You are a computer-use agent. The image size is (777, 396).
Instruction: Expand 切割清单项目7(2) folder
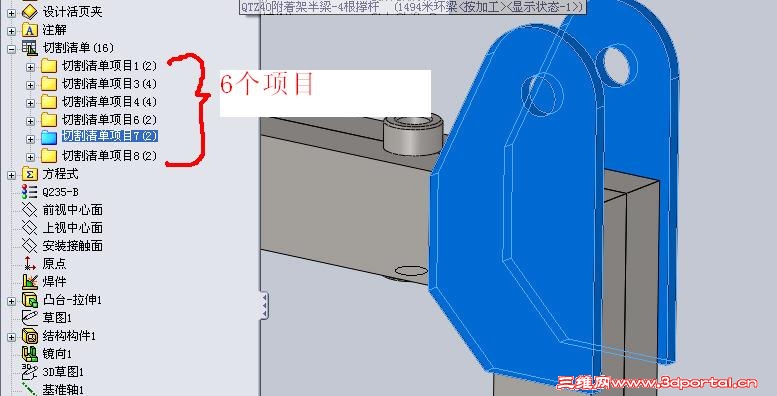pyautogui.click(x=30, y=139)
